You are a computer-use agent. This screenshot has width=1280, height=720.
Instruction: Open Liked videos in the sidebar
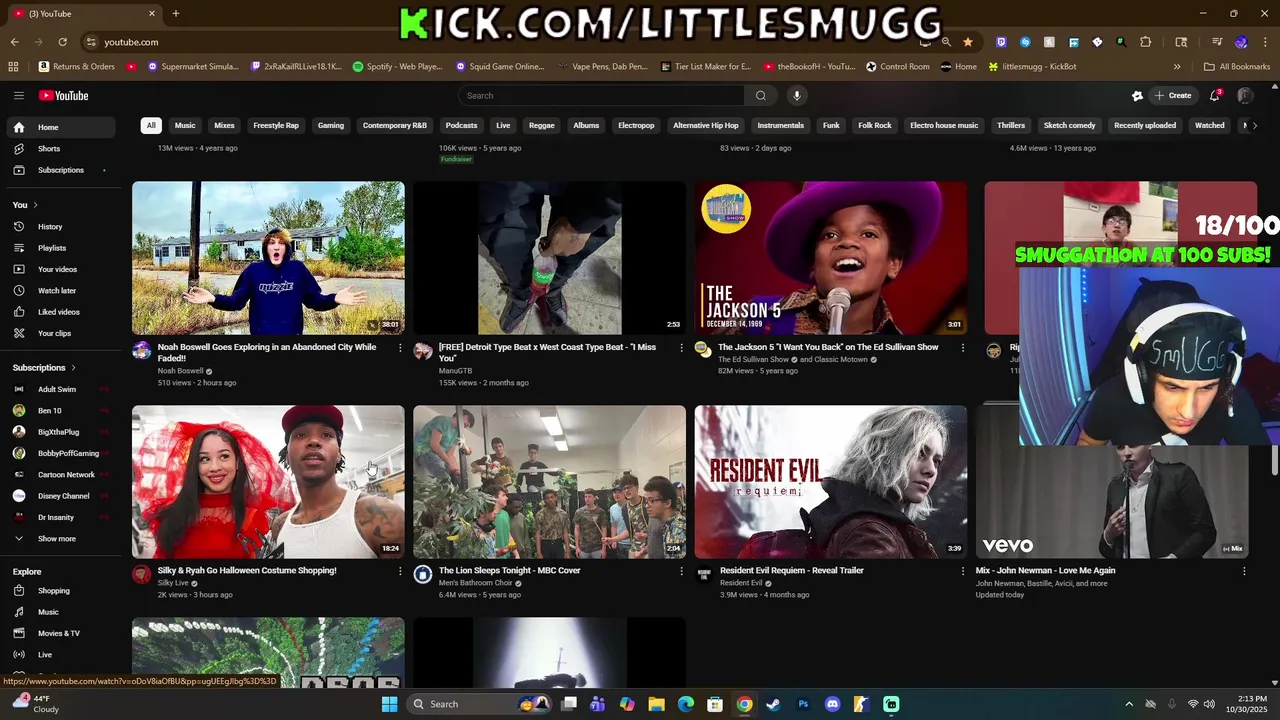58,312
